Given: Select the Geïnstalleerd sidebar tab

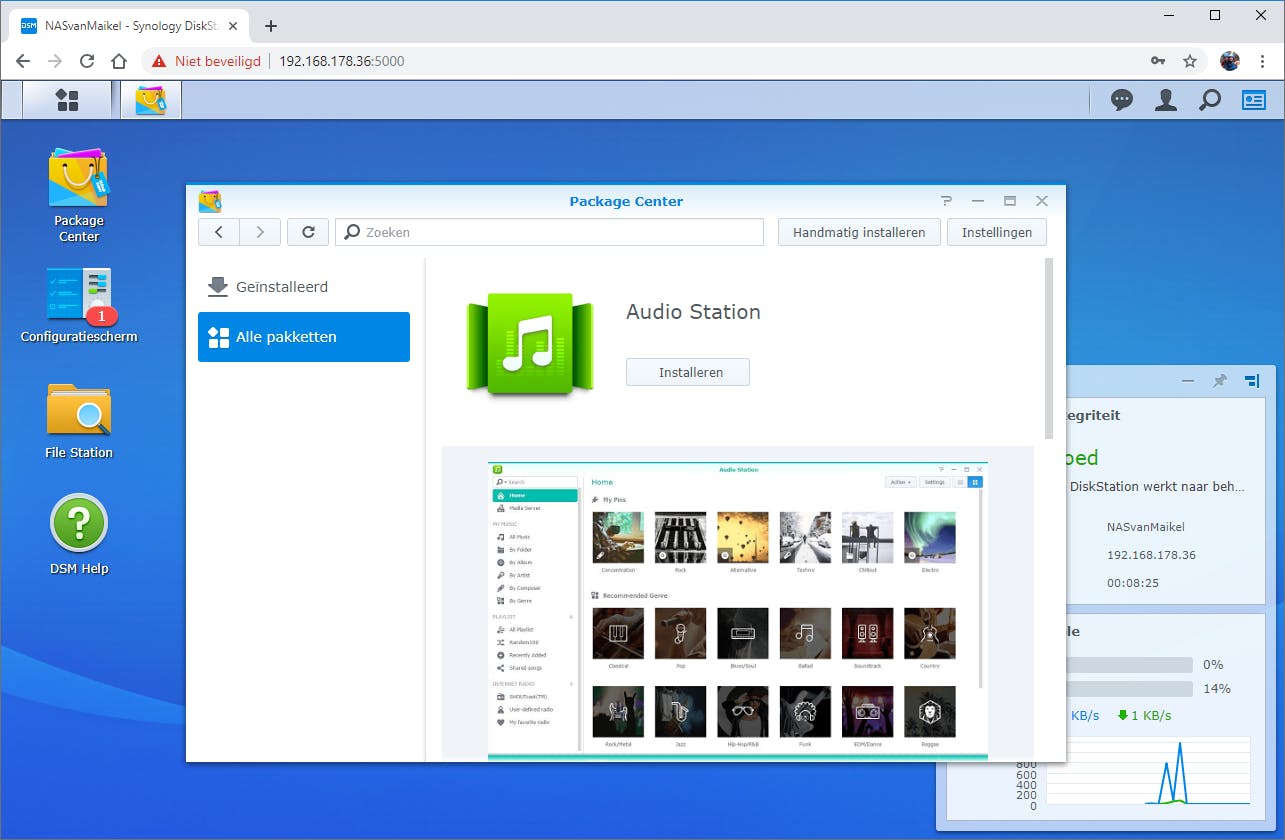Looking at the screenshot, I should [282, 287].
